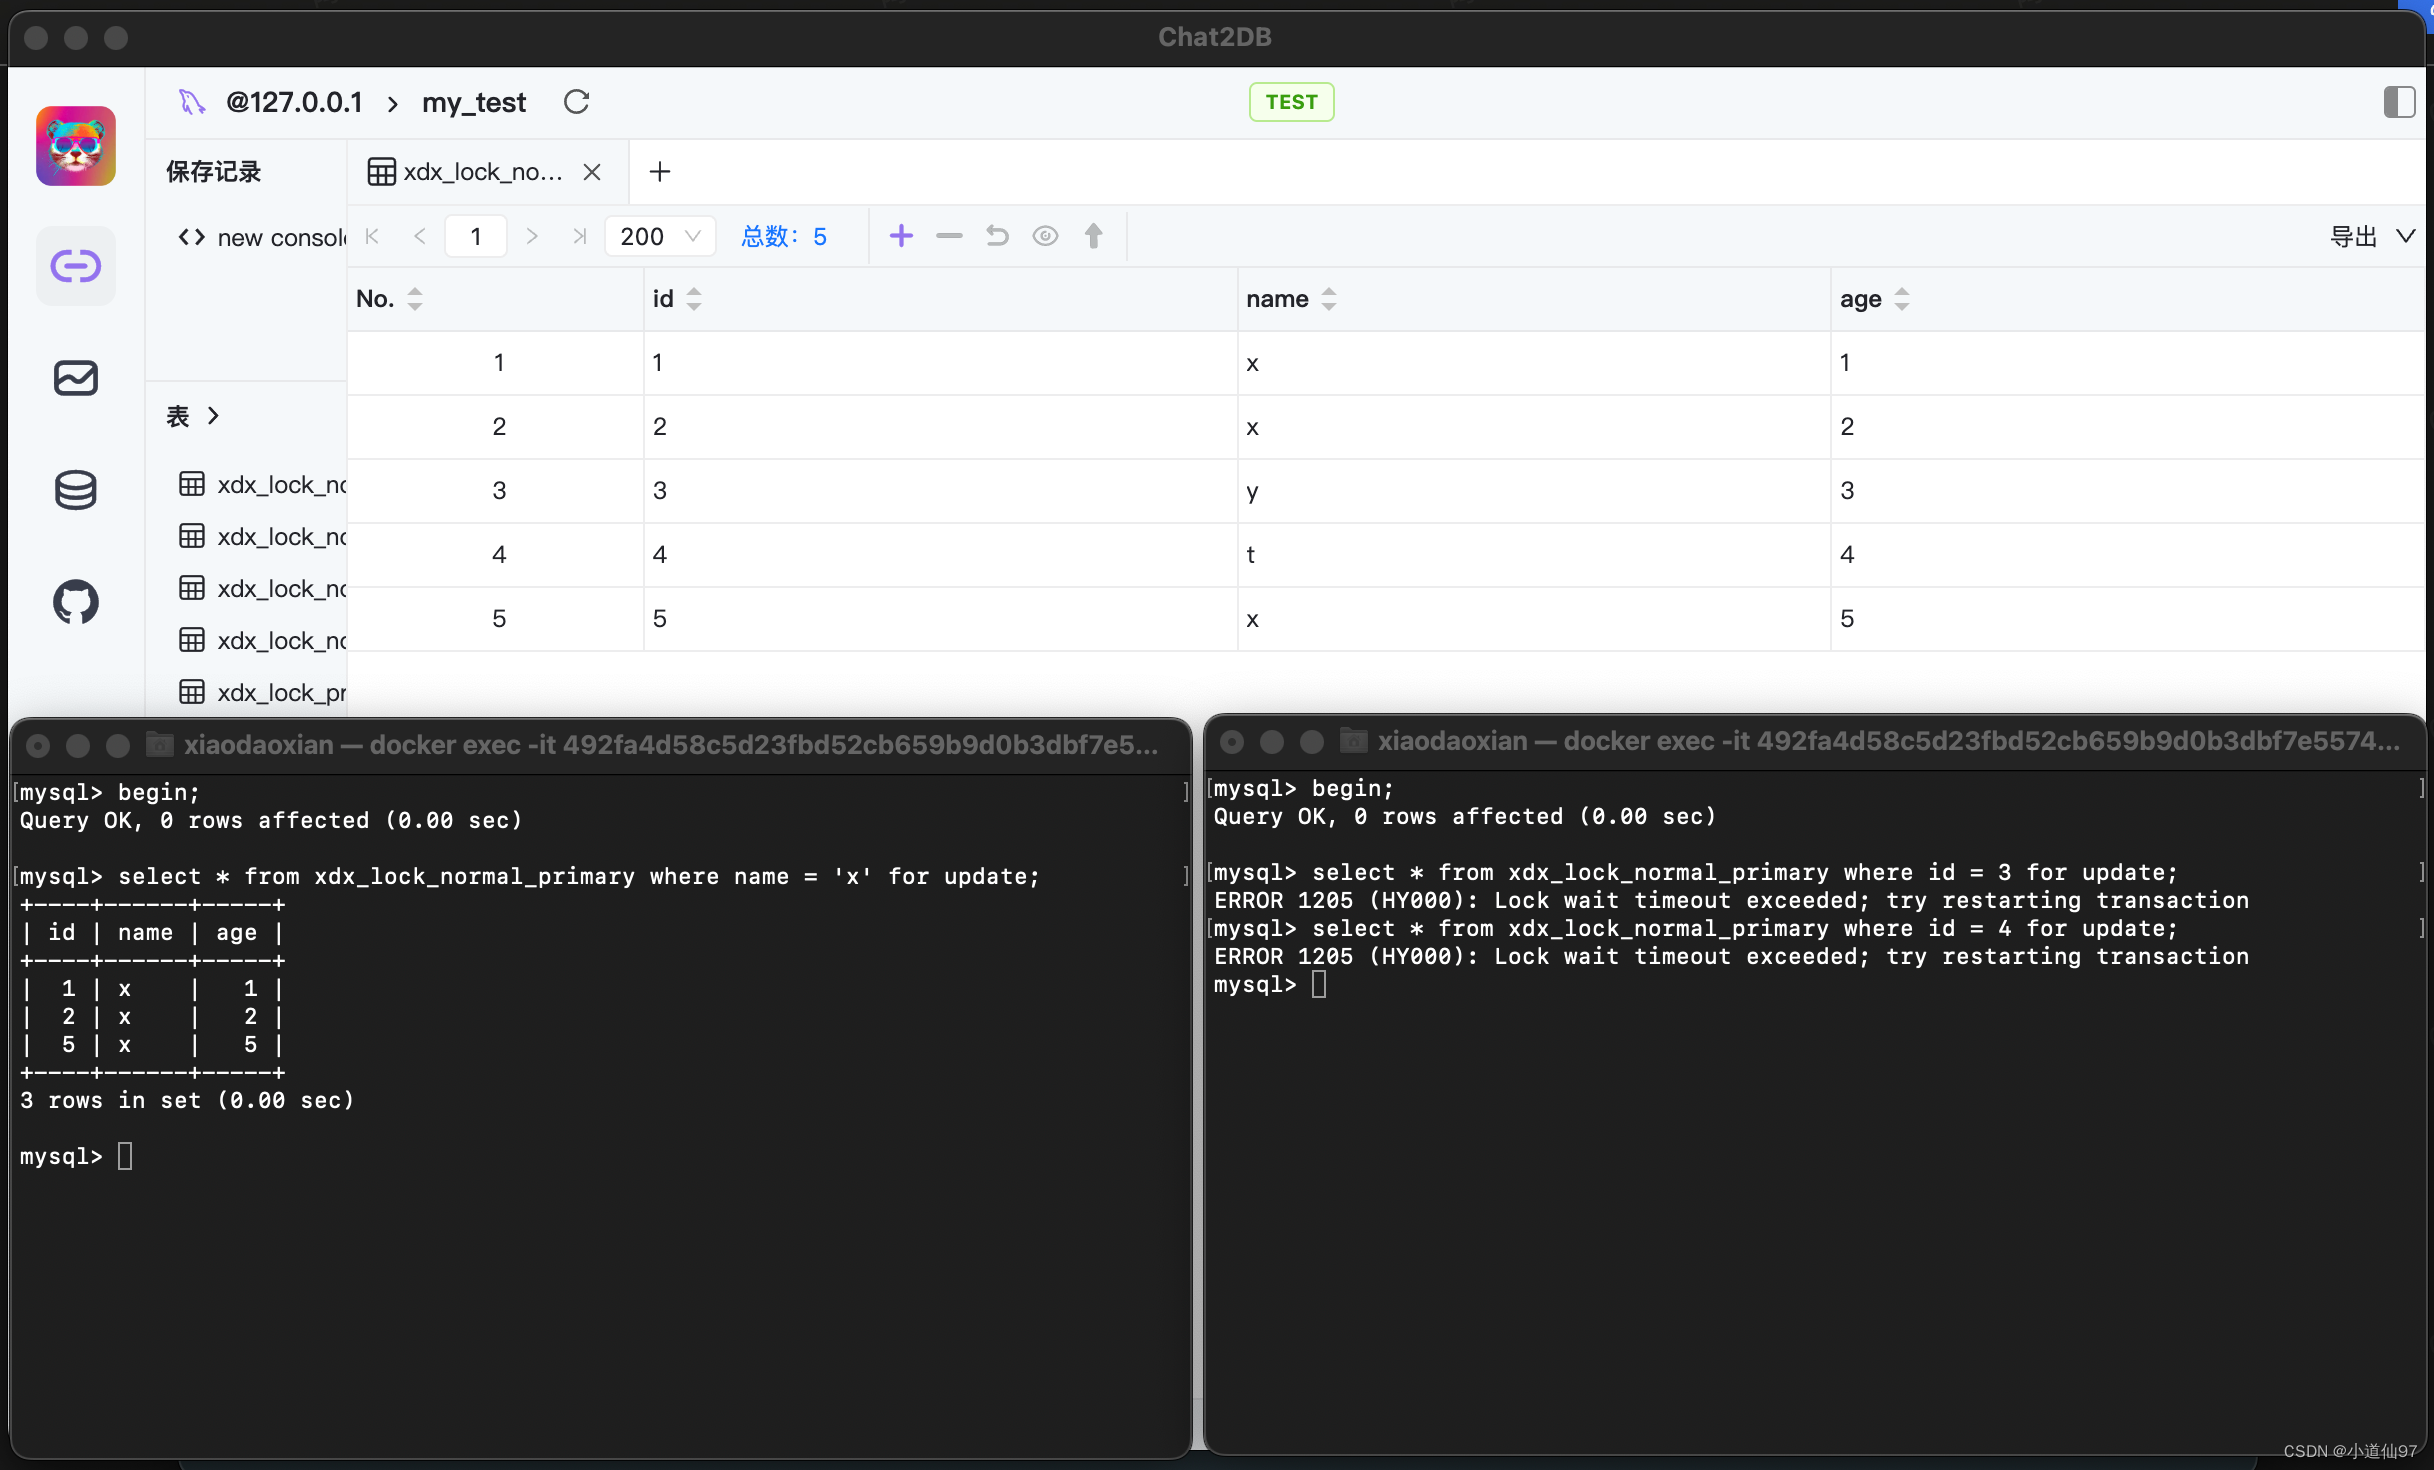This screenshot has width=2434, height=1470.
Task: Sort by the No. column
Action: (x=415, y=299)
